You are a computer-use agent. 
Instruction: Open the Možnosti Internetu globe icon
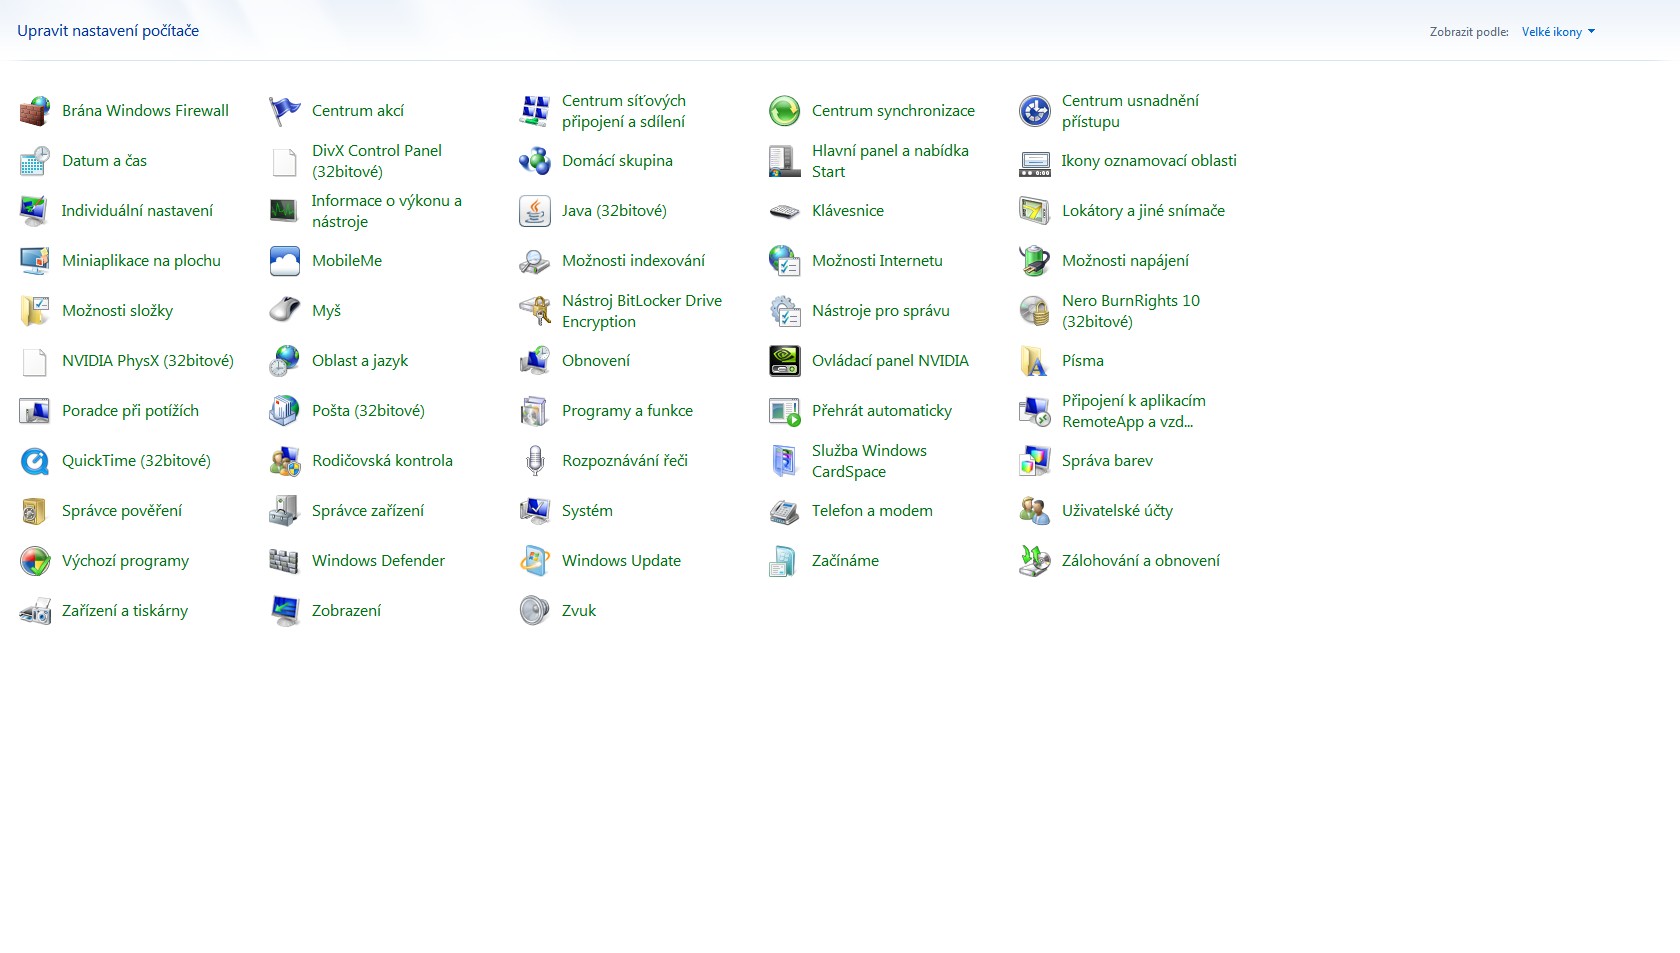(785, 261)
